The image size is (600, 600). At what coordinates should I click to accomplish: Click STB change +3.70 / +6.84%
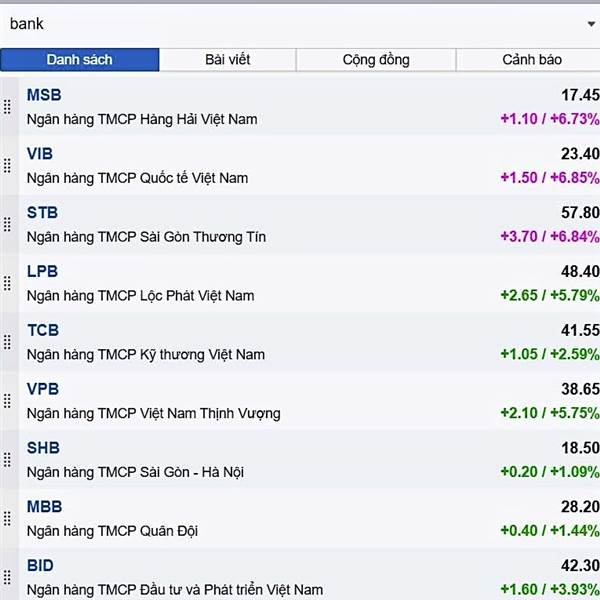(x=550, y=237)
